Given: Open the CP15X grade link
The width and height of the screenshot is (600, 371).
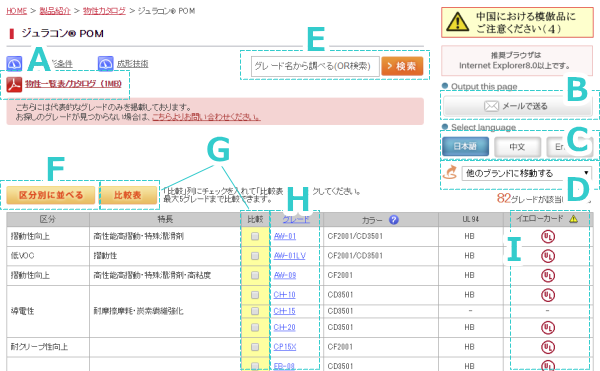Looking at the screenshot, I should click(285, 347).
